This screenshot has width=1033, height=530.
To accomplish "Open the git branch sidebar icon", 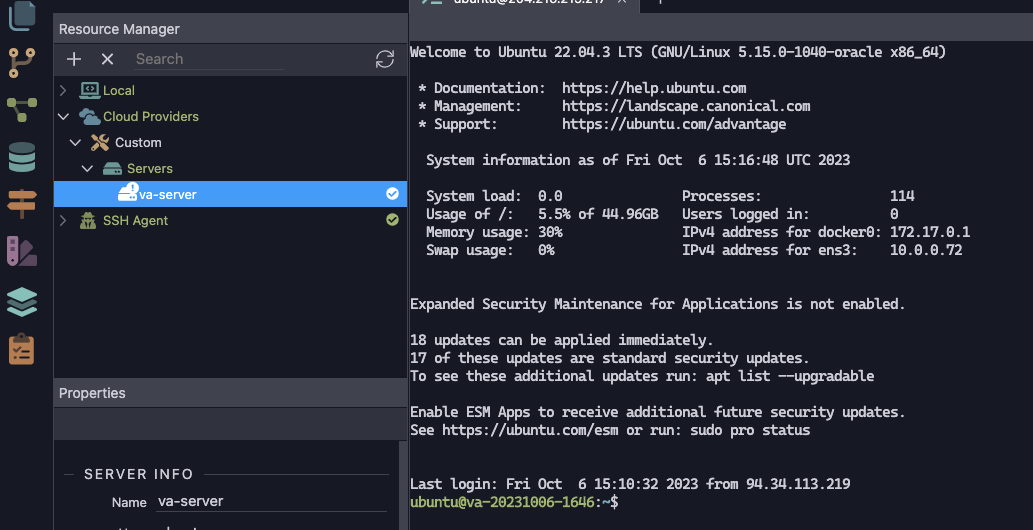I will tap(22, 63).
